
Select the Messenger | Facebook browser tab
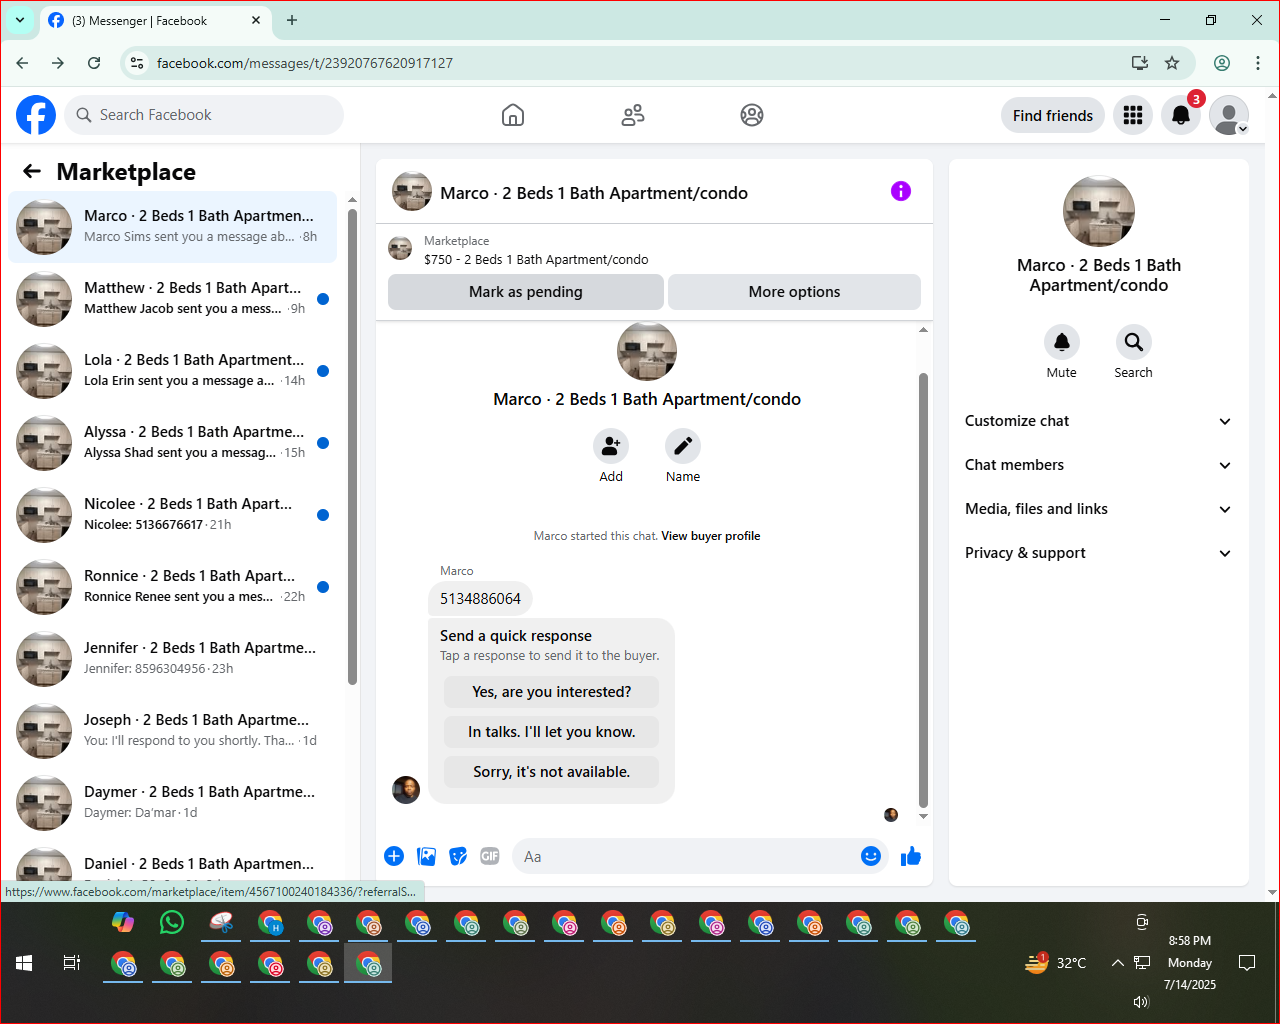coord(155,20)
